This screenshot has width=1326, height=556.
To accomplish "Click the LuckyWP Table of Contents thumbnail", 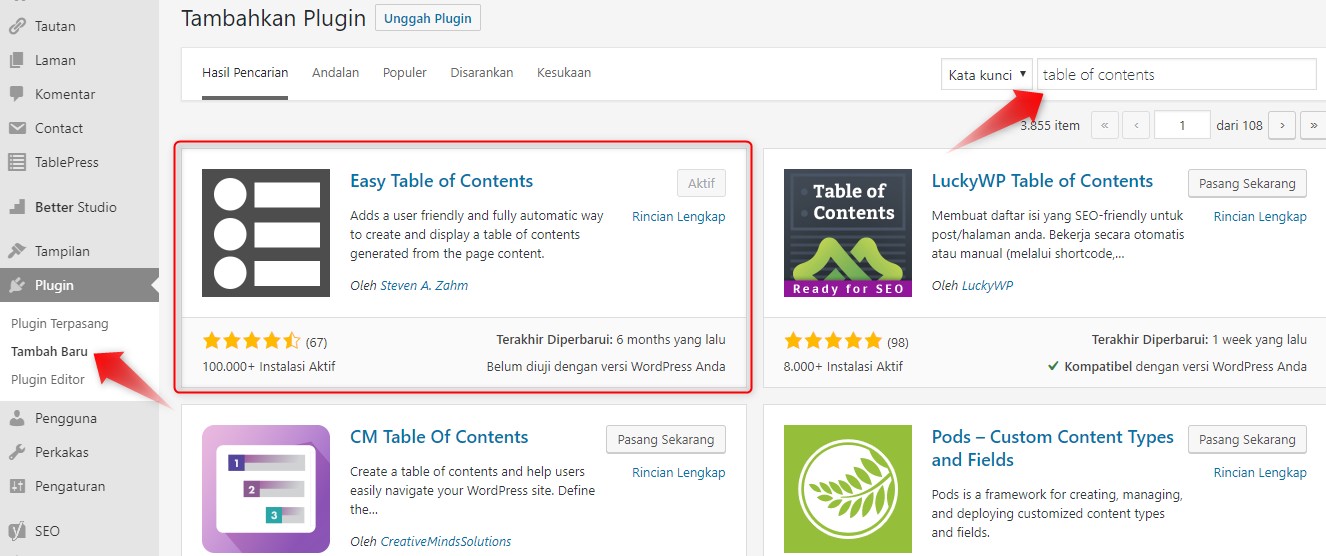I will 847,233.
